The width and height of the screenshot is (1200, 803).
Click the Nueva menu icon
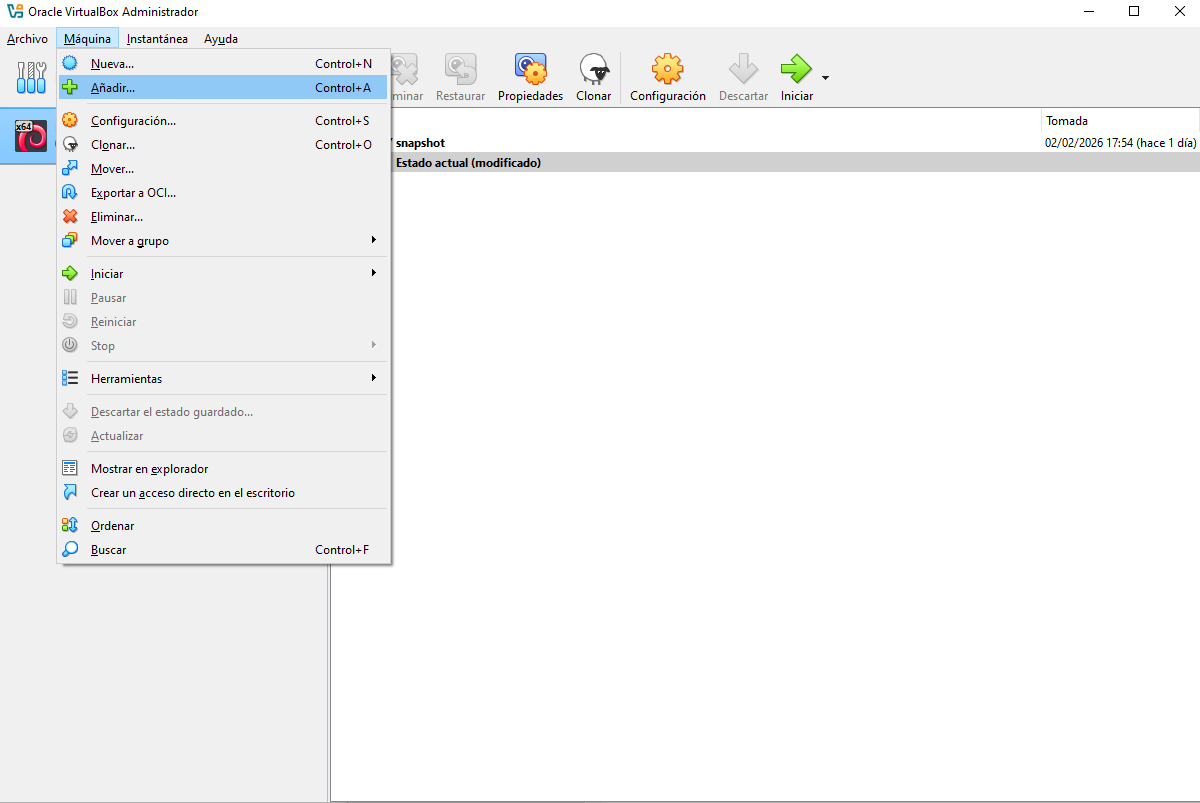(70, 63)
